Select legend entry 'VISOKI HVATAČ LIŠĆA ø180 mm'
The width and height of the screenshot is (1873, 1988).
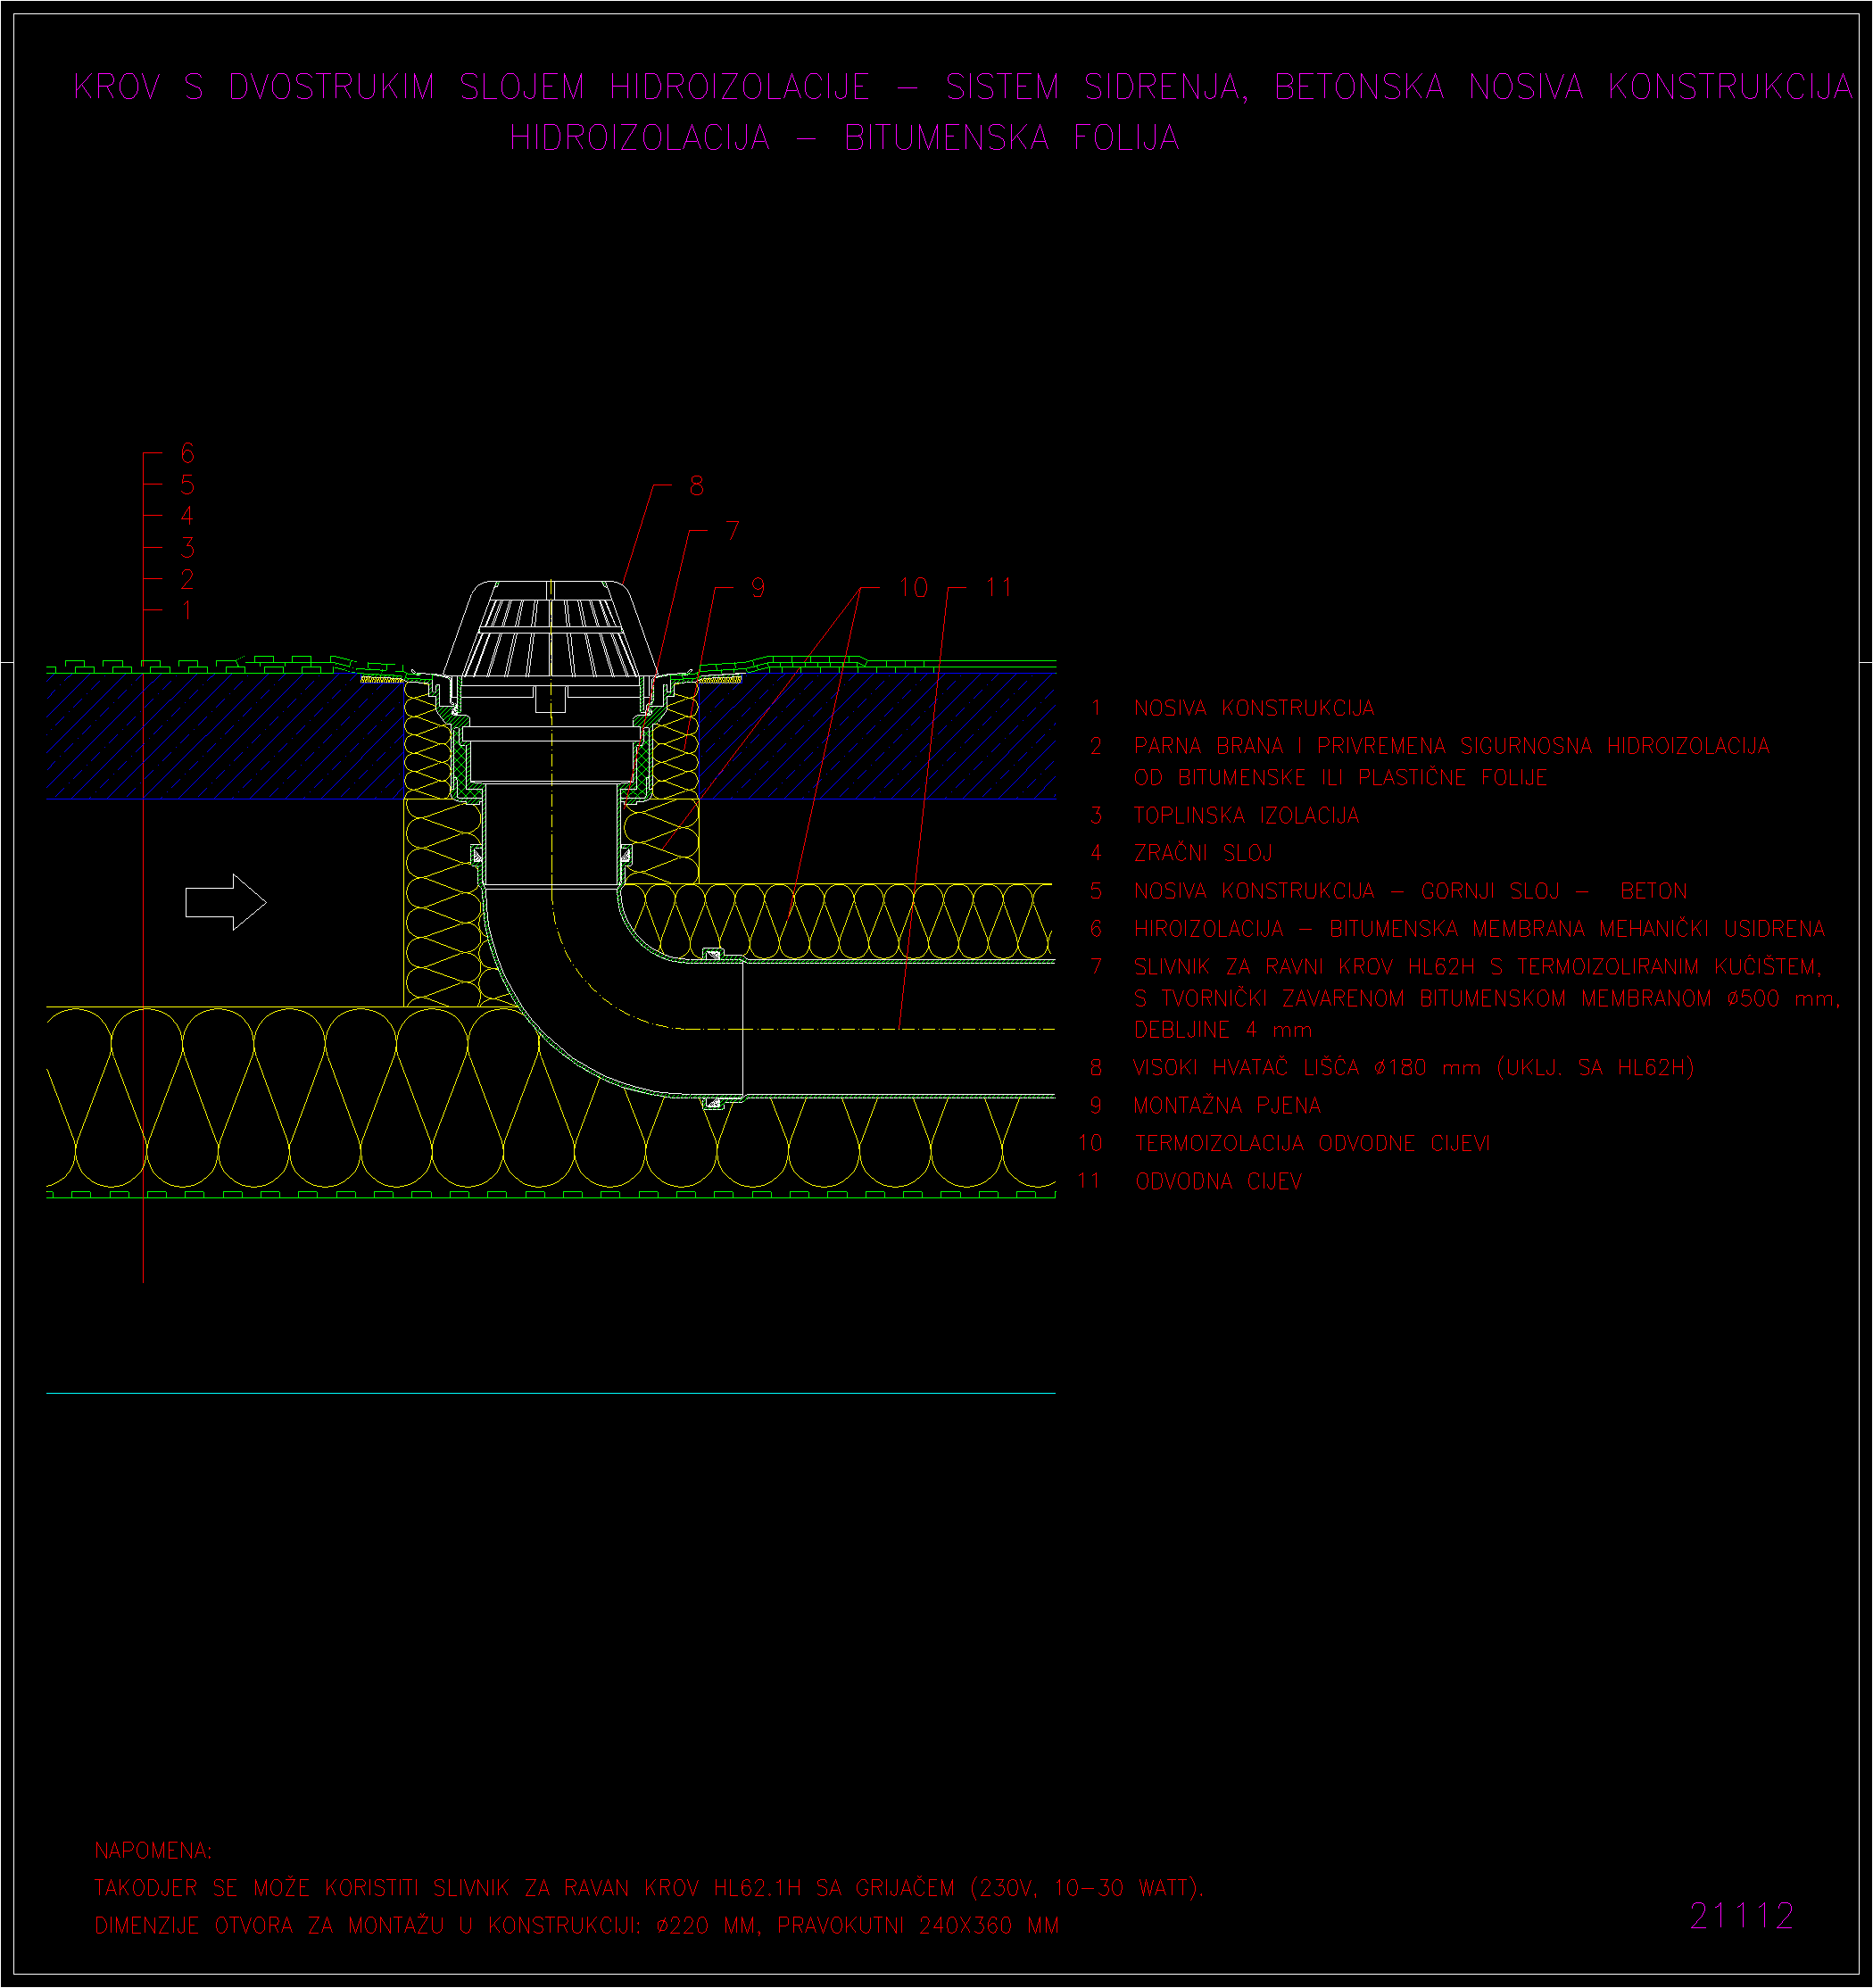point(1306,1068)
